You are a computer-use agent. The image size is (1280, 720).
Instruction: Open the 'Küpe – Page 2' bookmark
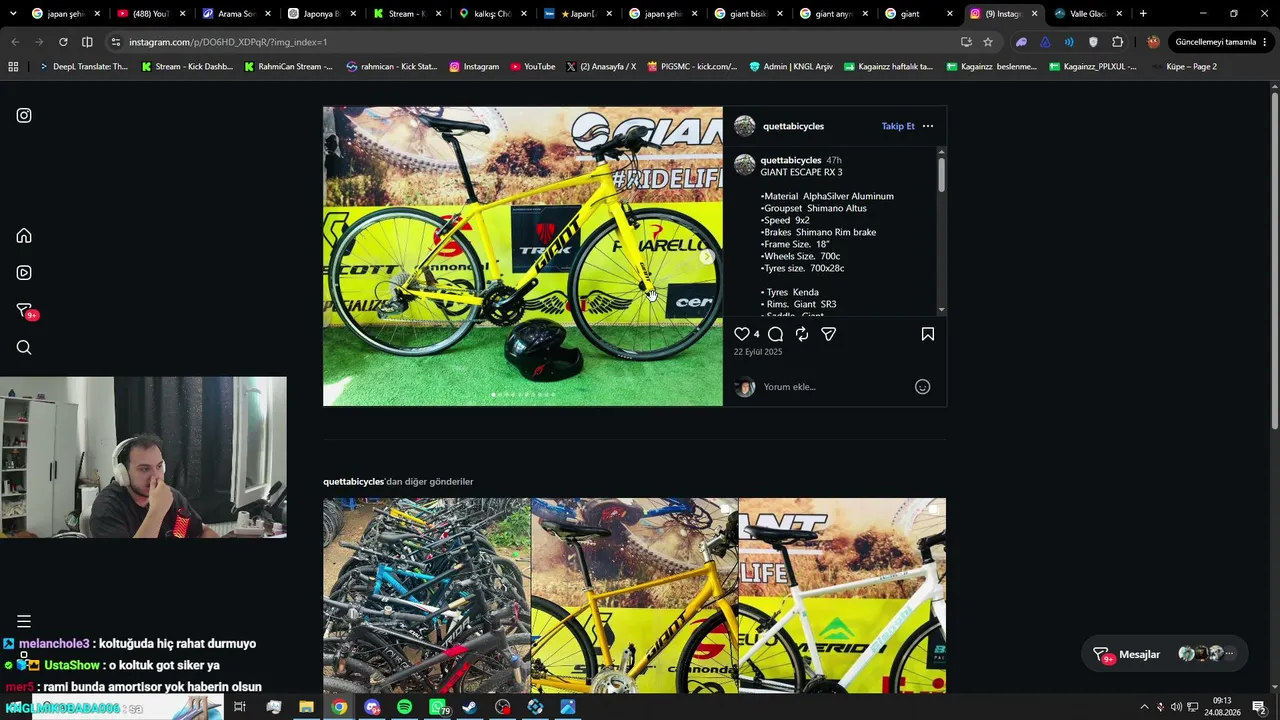coord(1184,67)
